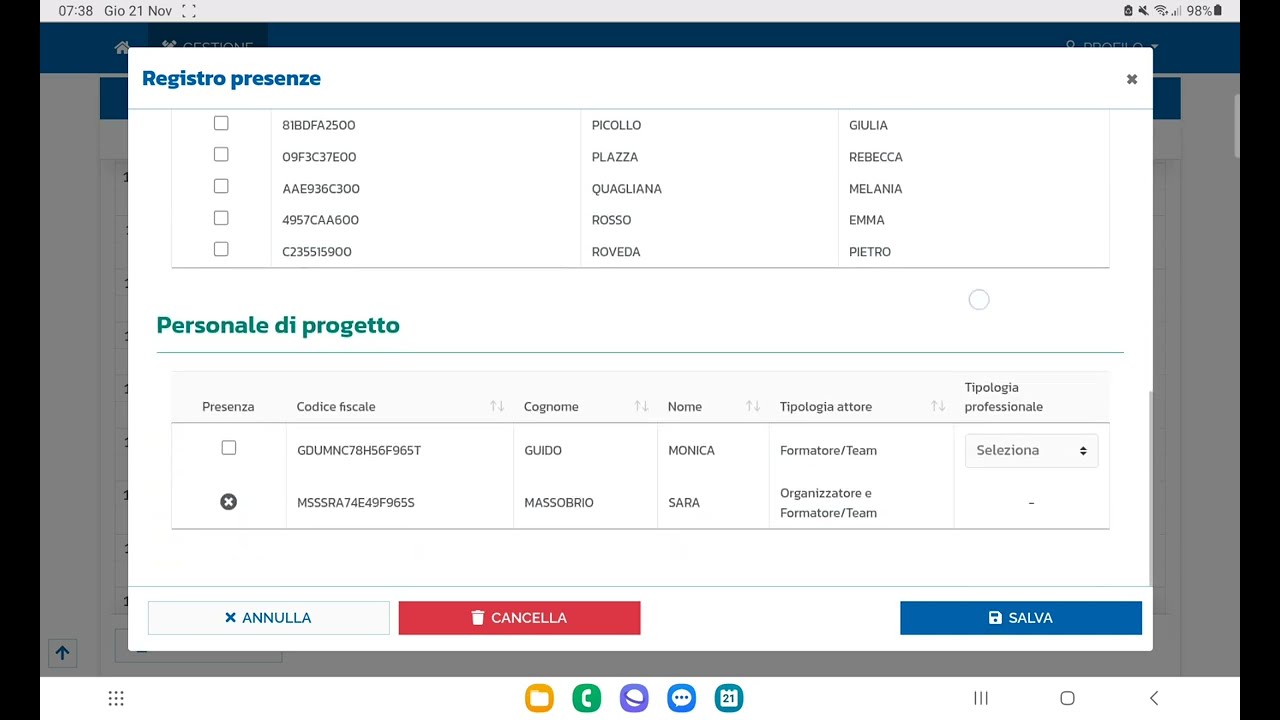This screenshot has width=1280, height=720.
Task: Click the red CANCELLA button
Action: (519, 618)
